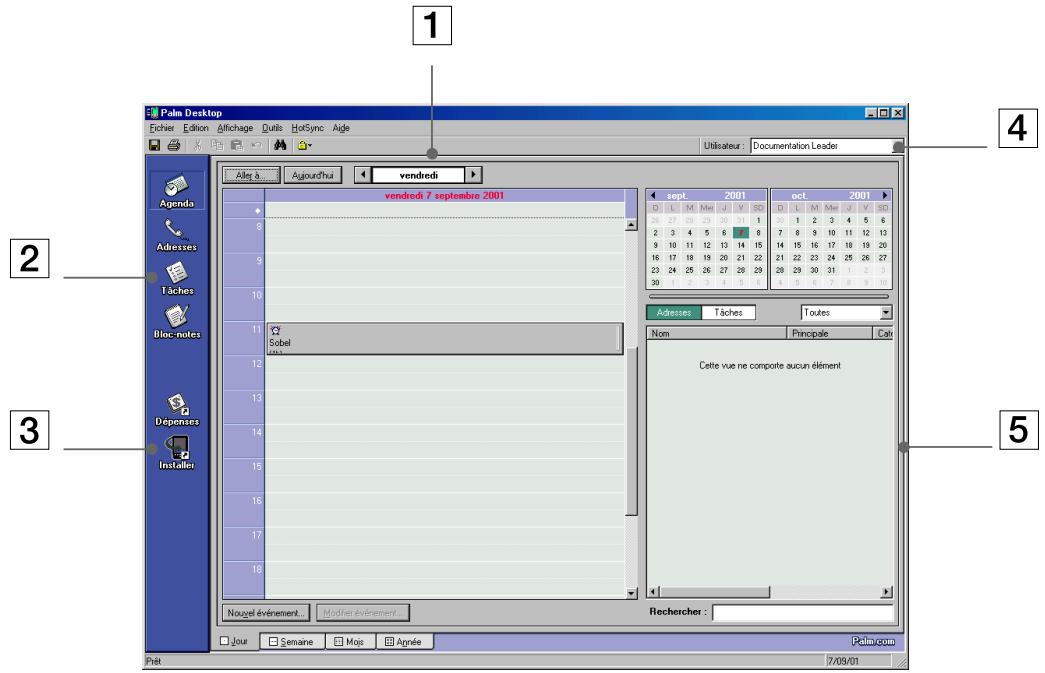
Task: Click address list horizontal scroll right arrow
Action: click(886, 592)
